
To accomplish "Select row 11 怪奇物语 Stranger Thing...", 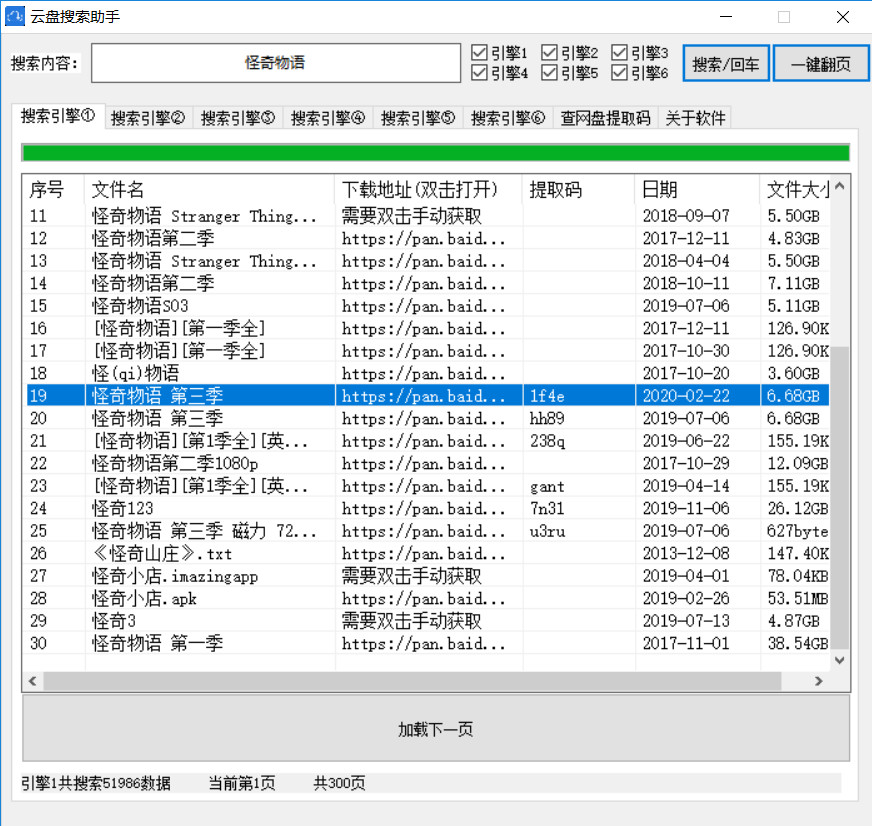I will coord(428,216).
